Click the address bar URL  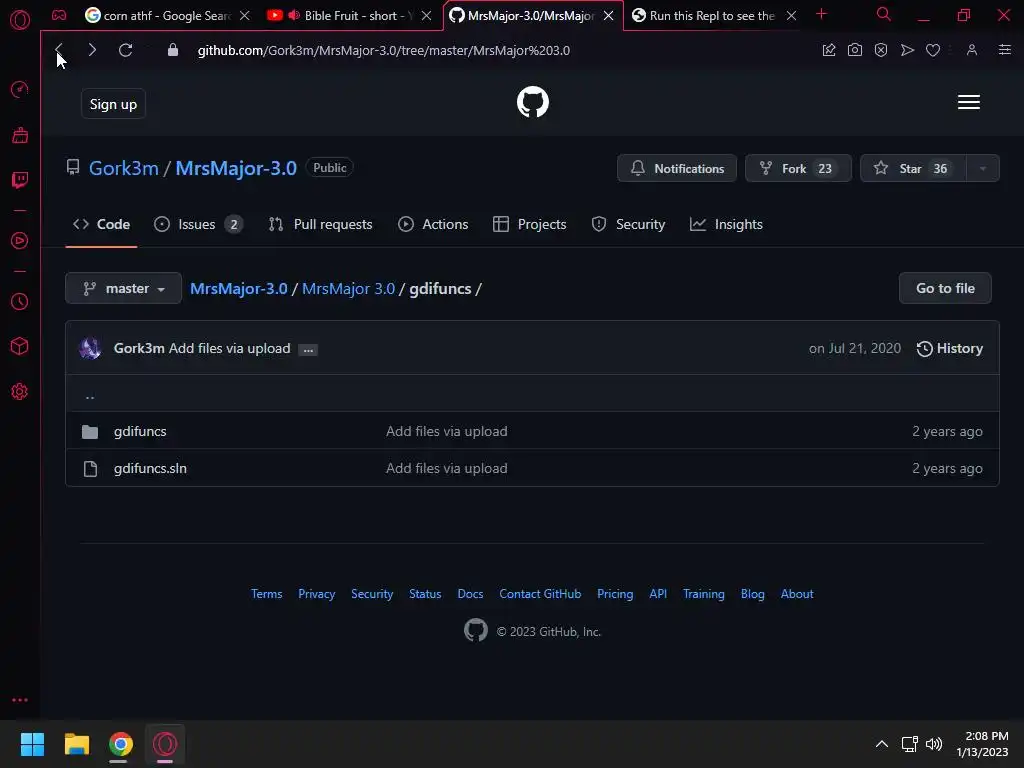coord(383,50)
